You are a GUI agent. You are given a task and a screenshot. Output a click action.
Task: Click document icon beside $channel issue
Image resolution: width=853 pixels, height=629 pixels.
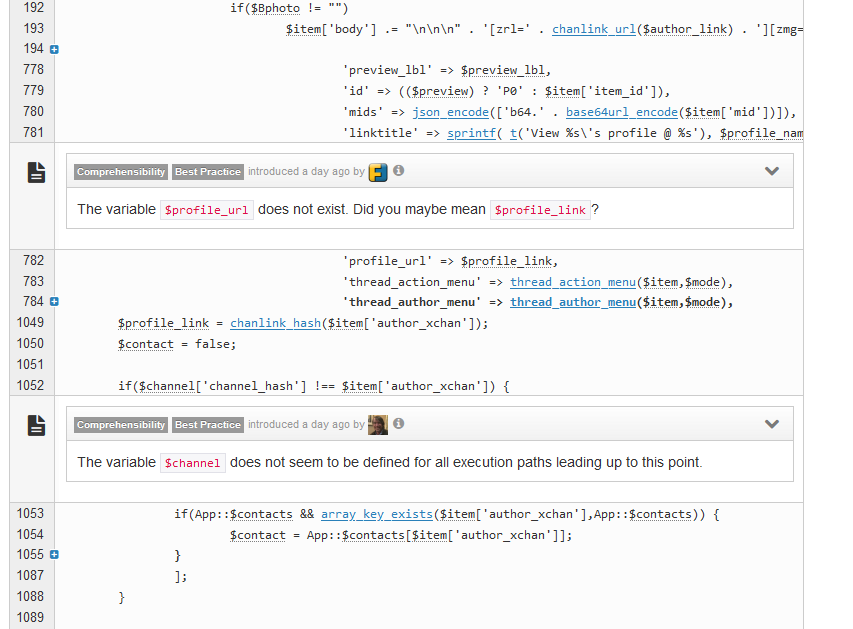click(36, 425)
